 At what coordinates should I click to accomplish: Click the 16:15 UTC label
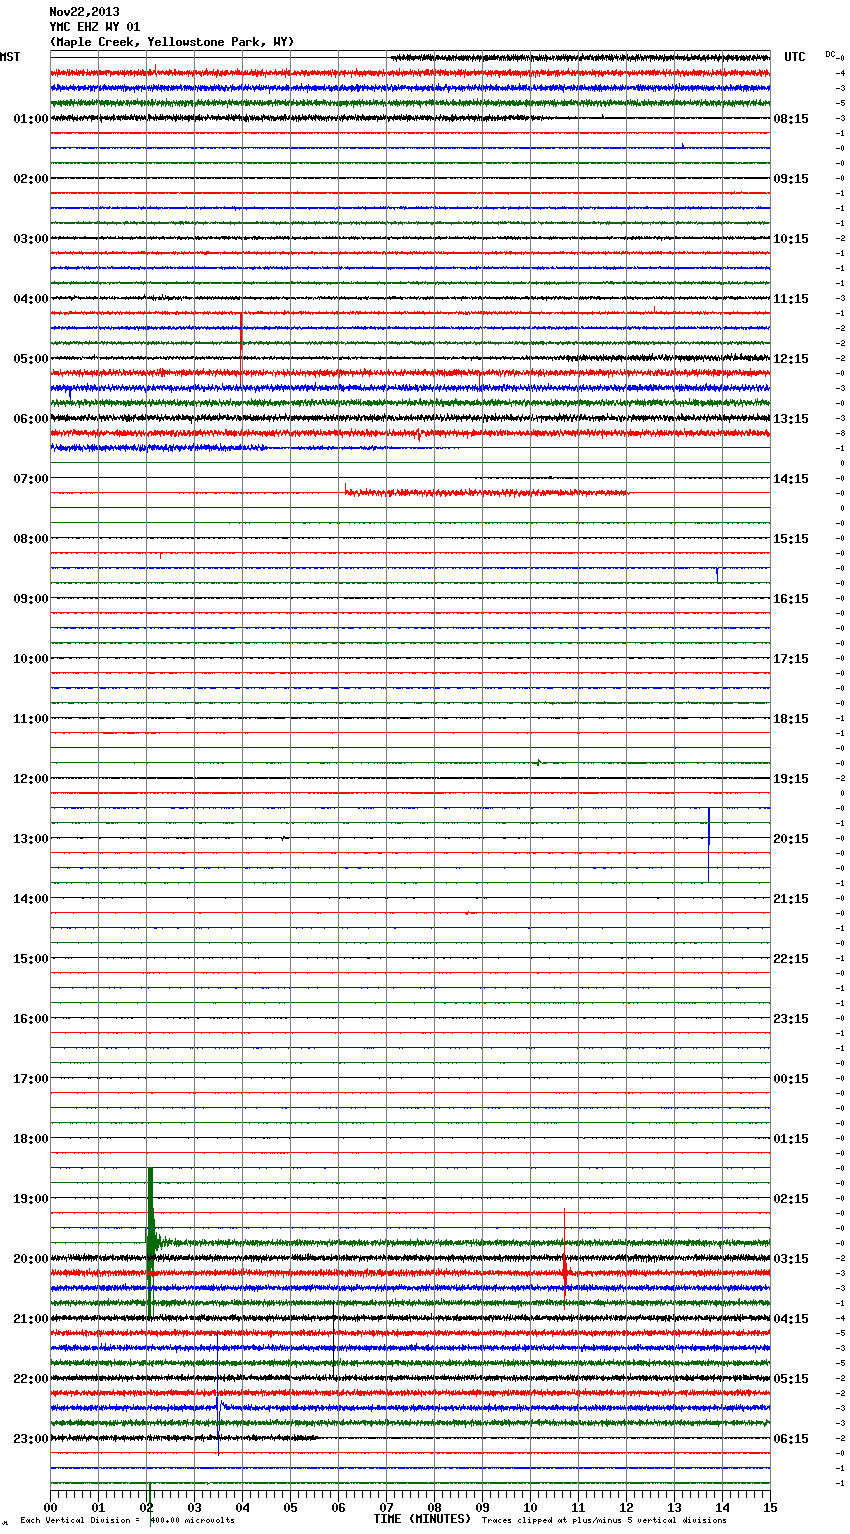point(791,599)
